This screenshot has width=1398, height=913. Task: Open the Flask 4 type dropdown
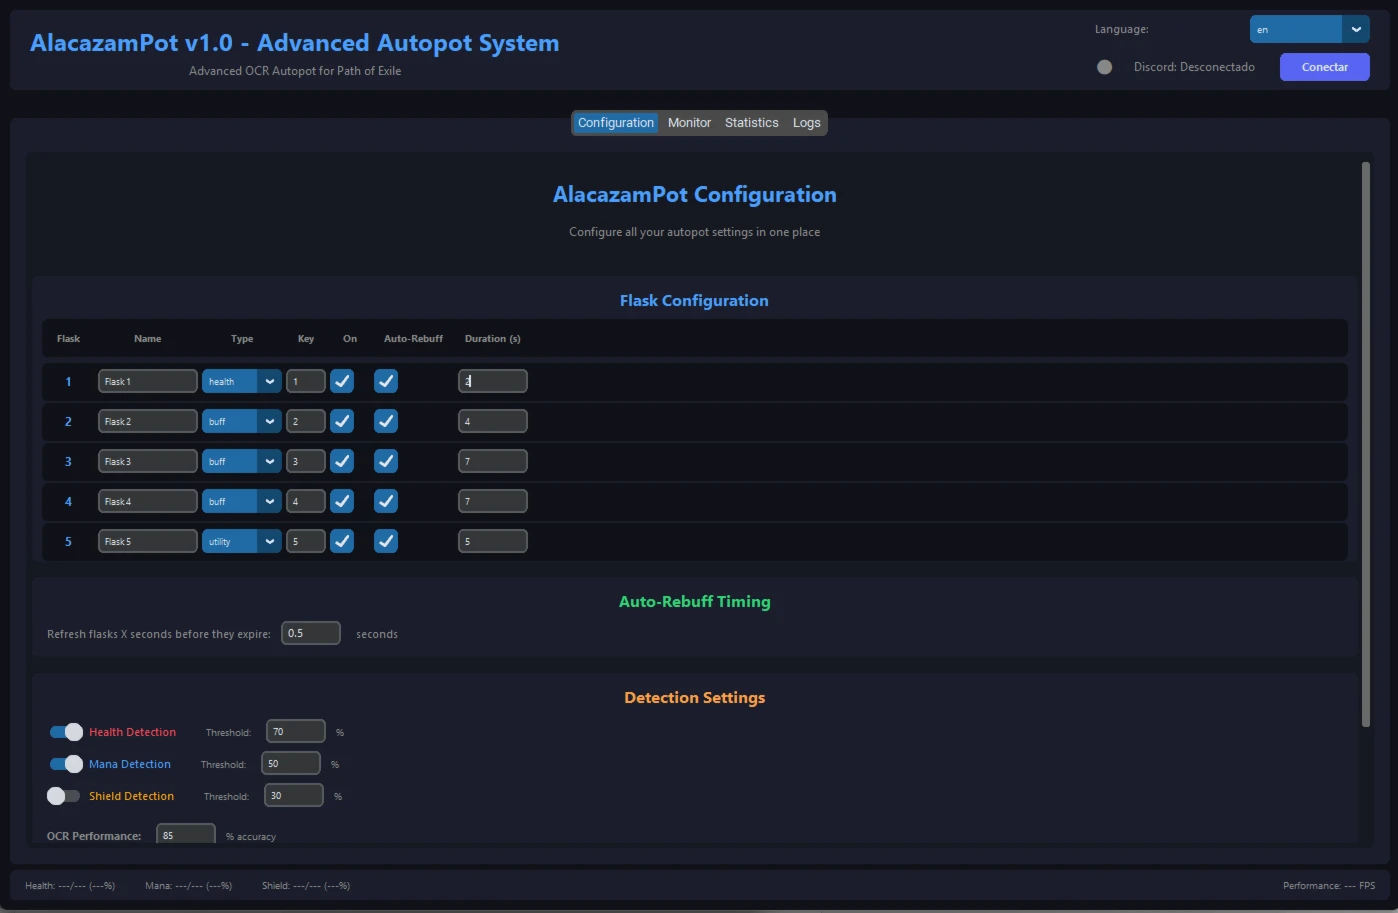coord(241,501)
